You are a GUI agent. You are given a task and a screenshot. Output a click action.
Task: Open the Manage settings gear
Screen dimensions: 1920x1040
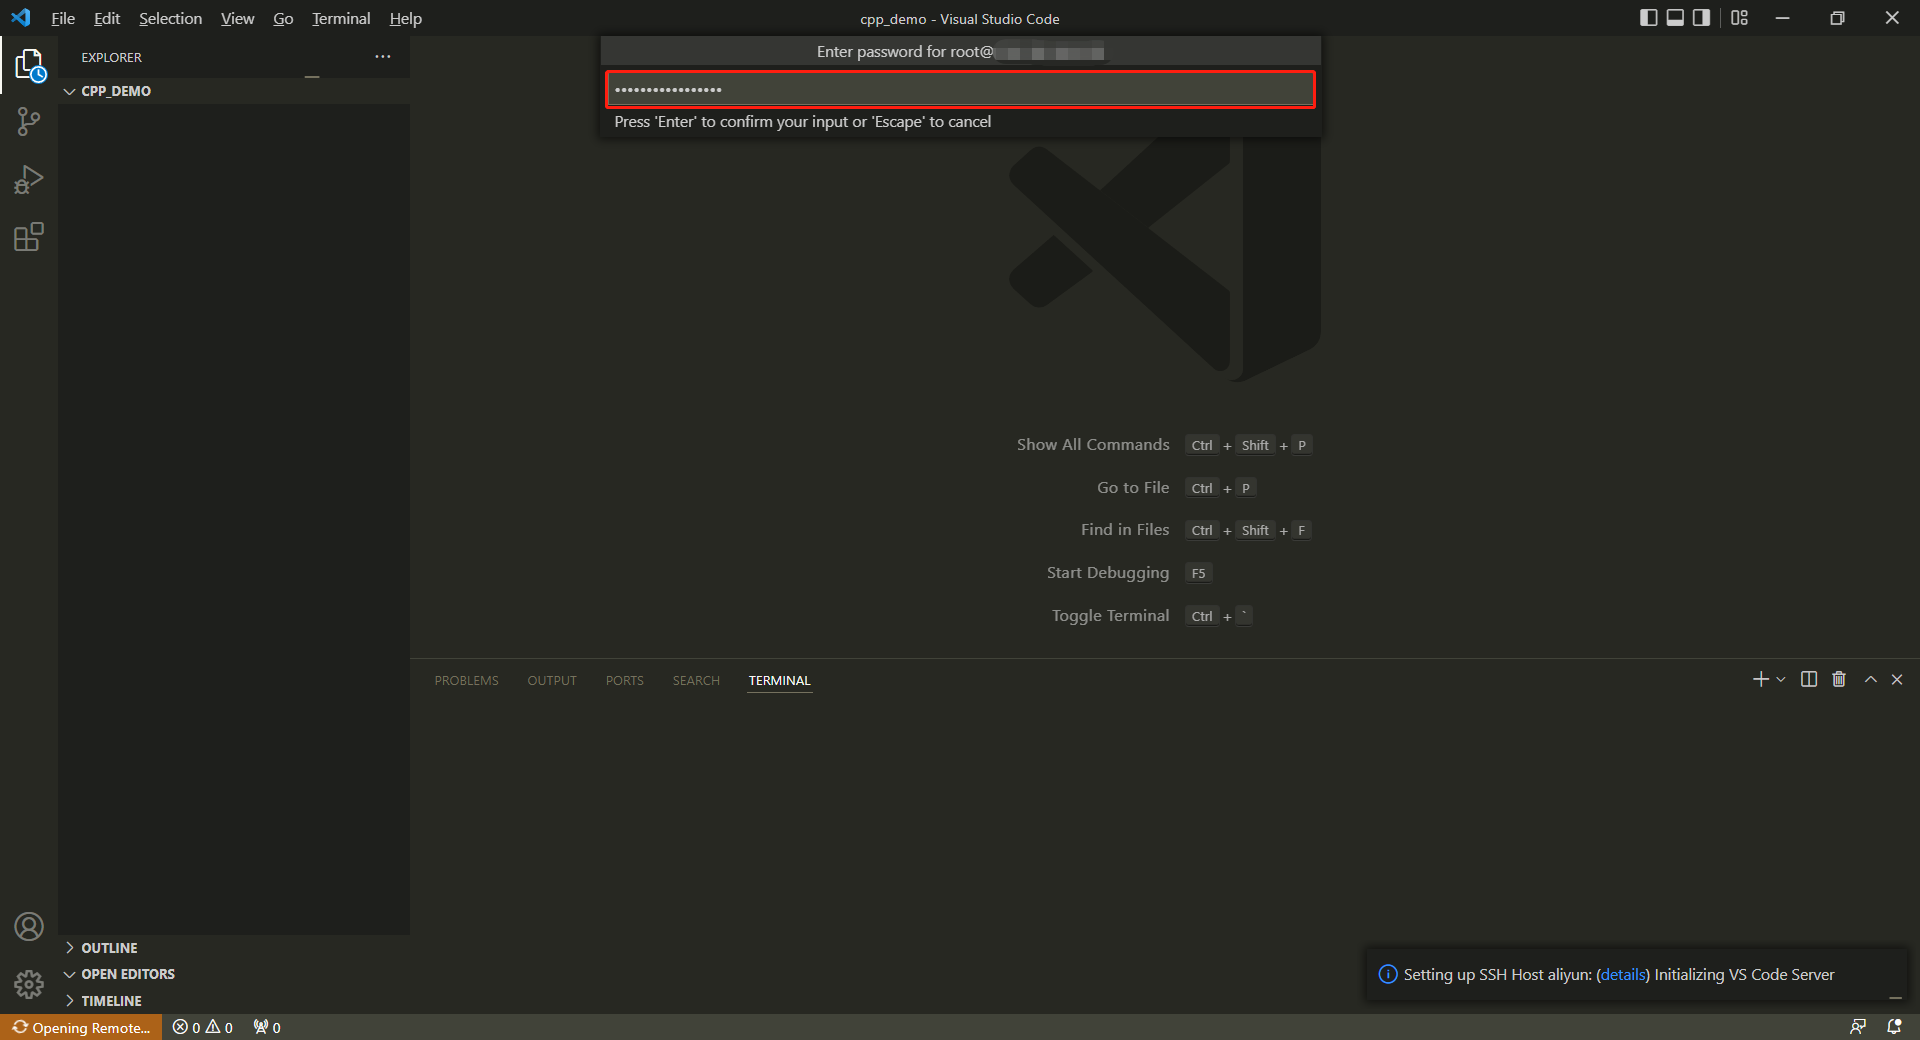tap(28, 984)
